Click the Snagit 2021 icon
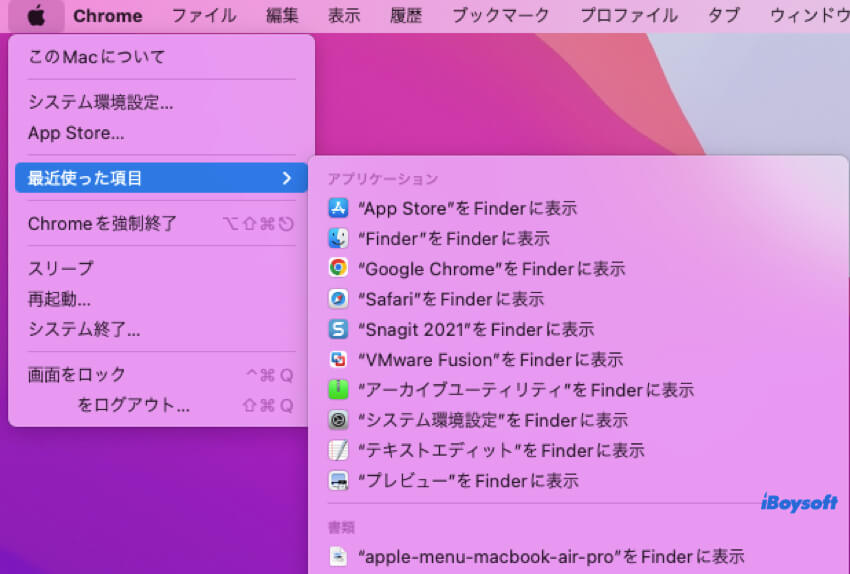Image resolution: width=850 pixels, height=574 pixels. tap(338, 329)
